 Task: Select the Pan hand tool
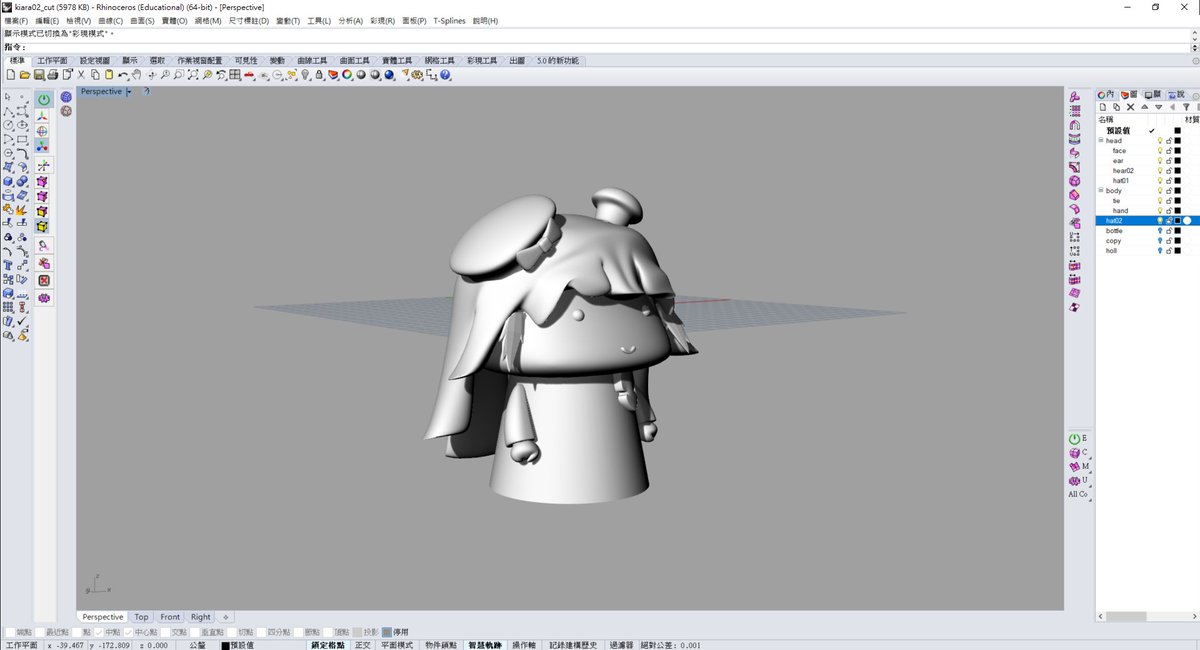pos(136,74)
